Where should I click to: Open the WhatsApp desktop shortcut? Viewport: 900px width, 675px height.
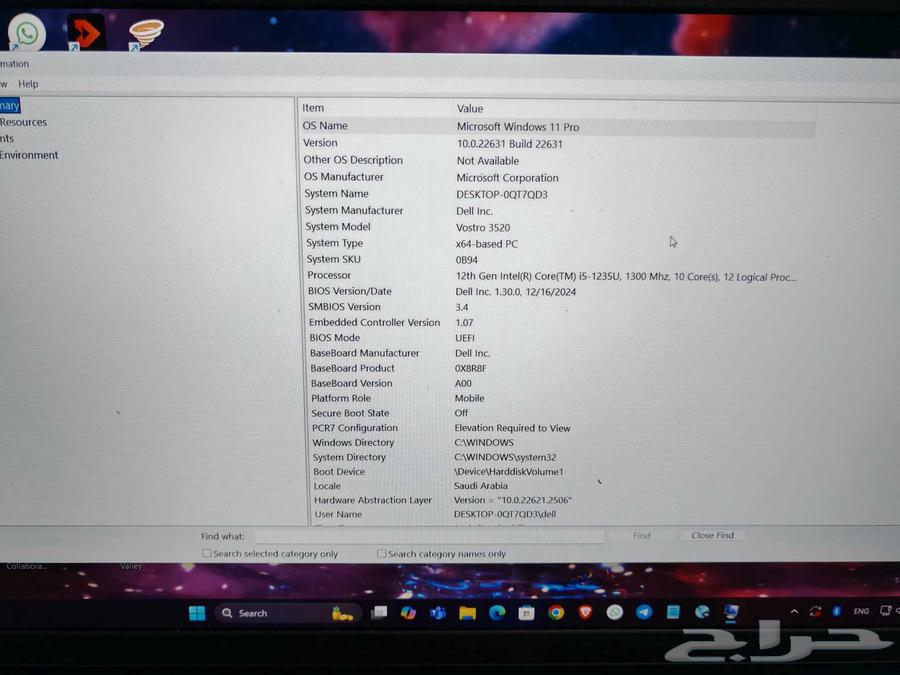(x=26, y=33)
